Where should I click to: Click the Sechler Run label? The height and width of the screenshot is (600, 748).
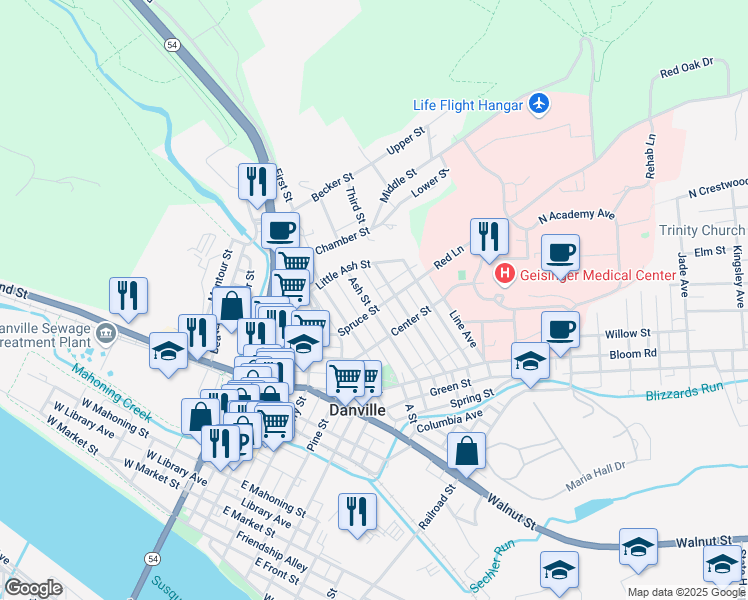point(492,566)
